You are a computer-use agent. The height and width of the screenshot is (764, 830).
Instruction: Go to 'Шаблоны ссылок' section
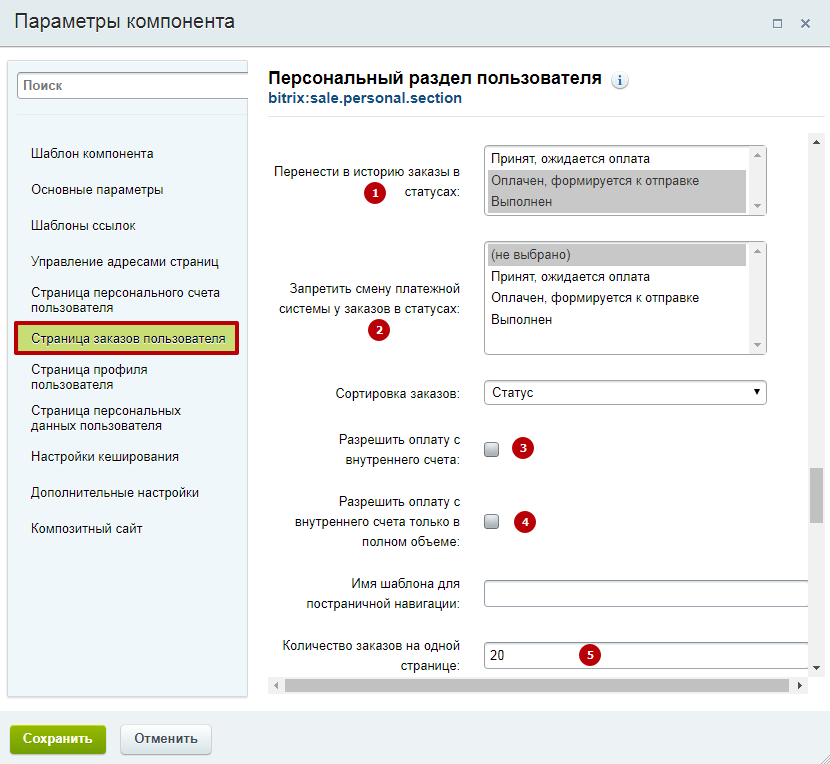tap(83, 226)
